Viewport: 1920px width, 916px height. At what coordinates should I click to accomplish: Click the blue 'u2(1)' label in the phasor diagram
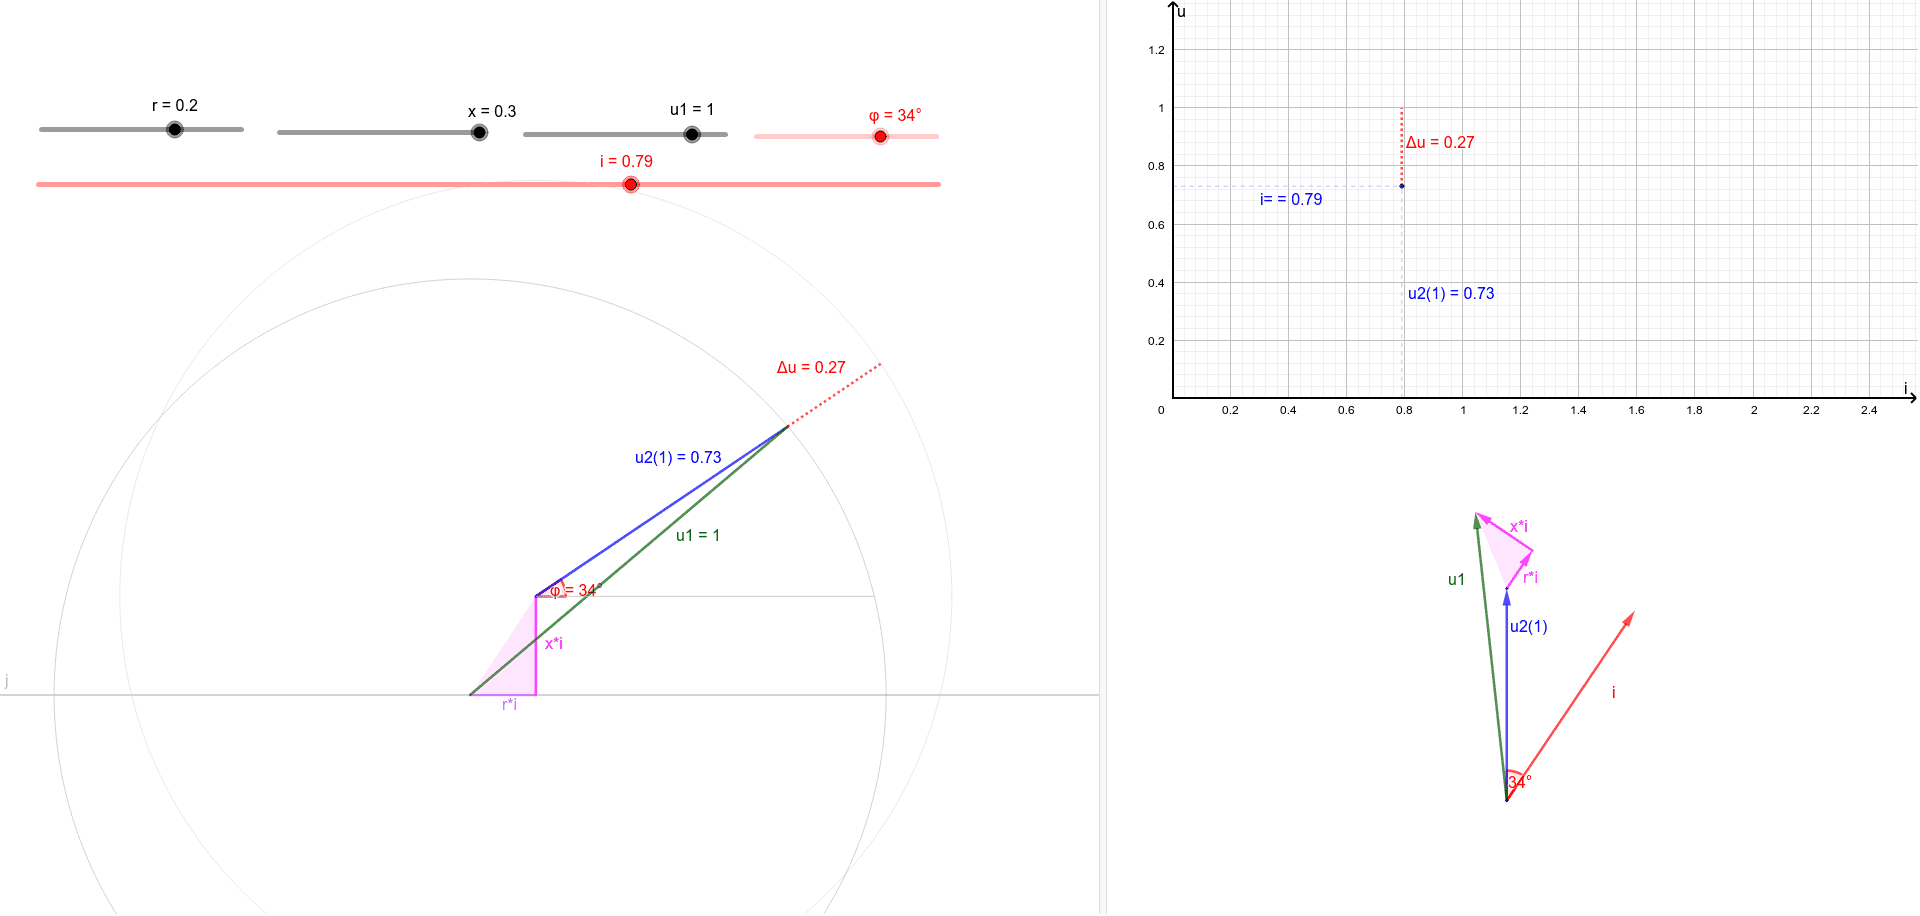click(x=1529, y=626)
